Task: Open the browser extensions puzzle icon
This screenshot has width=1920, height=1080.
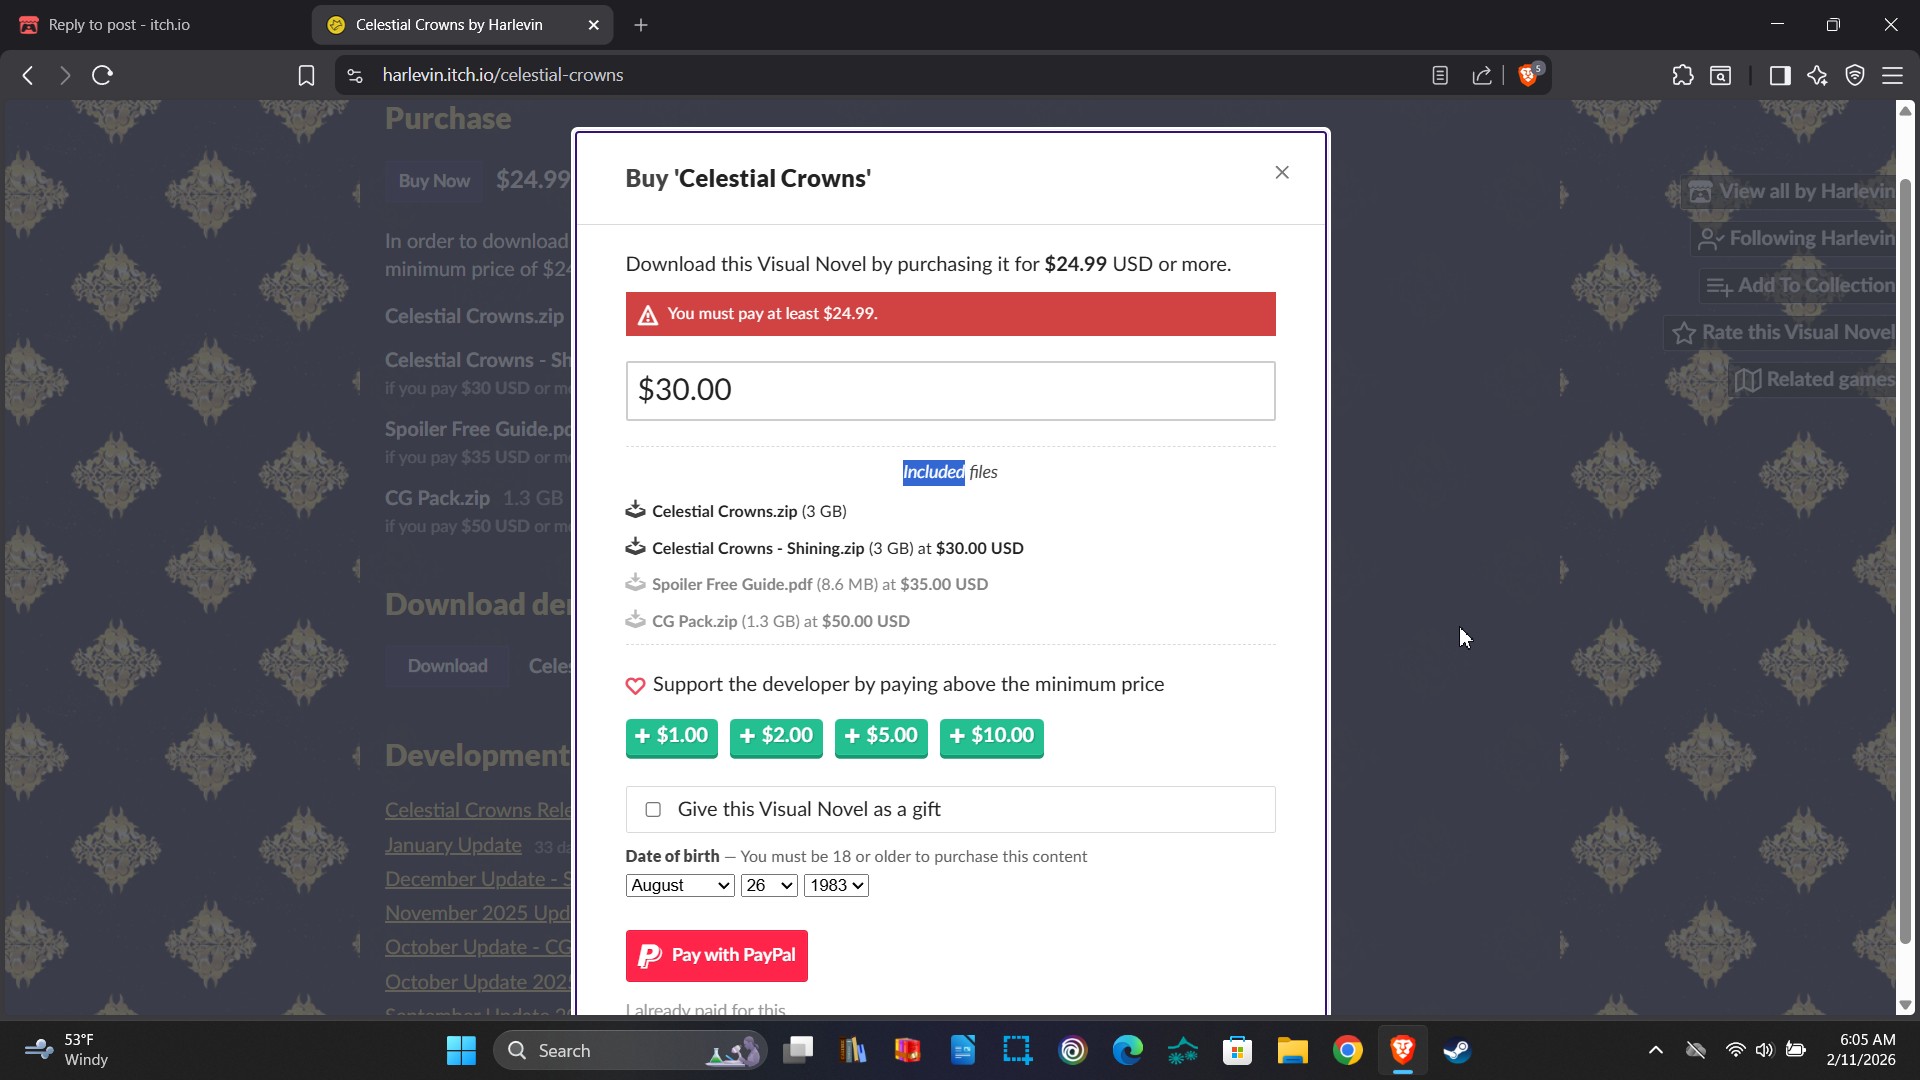Action: 1683,75
